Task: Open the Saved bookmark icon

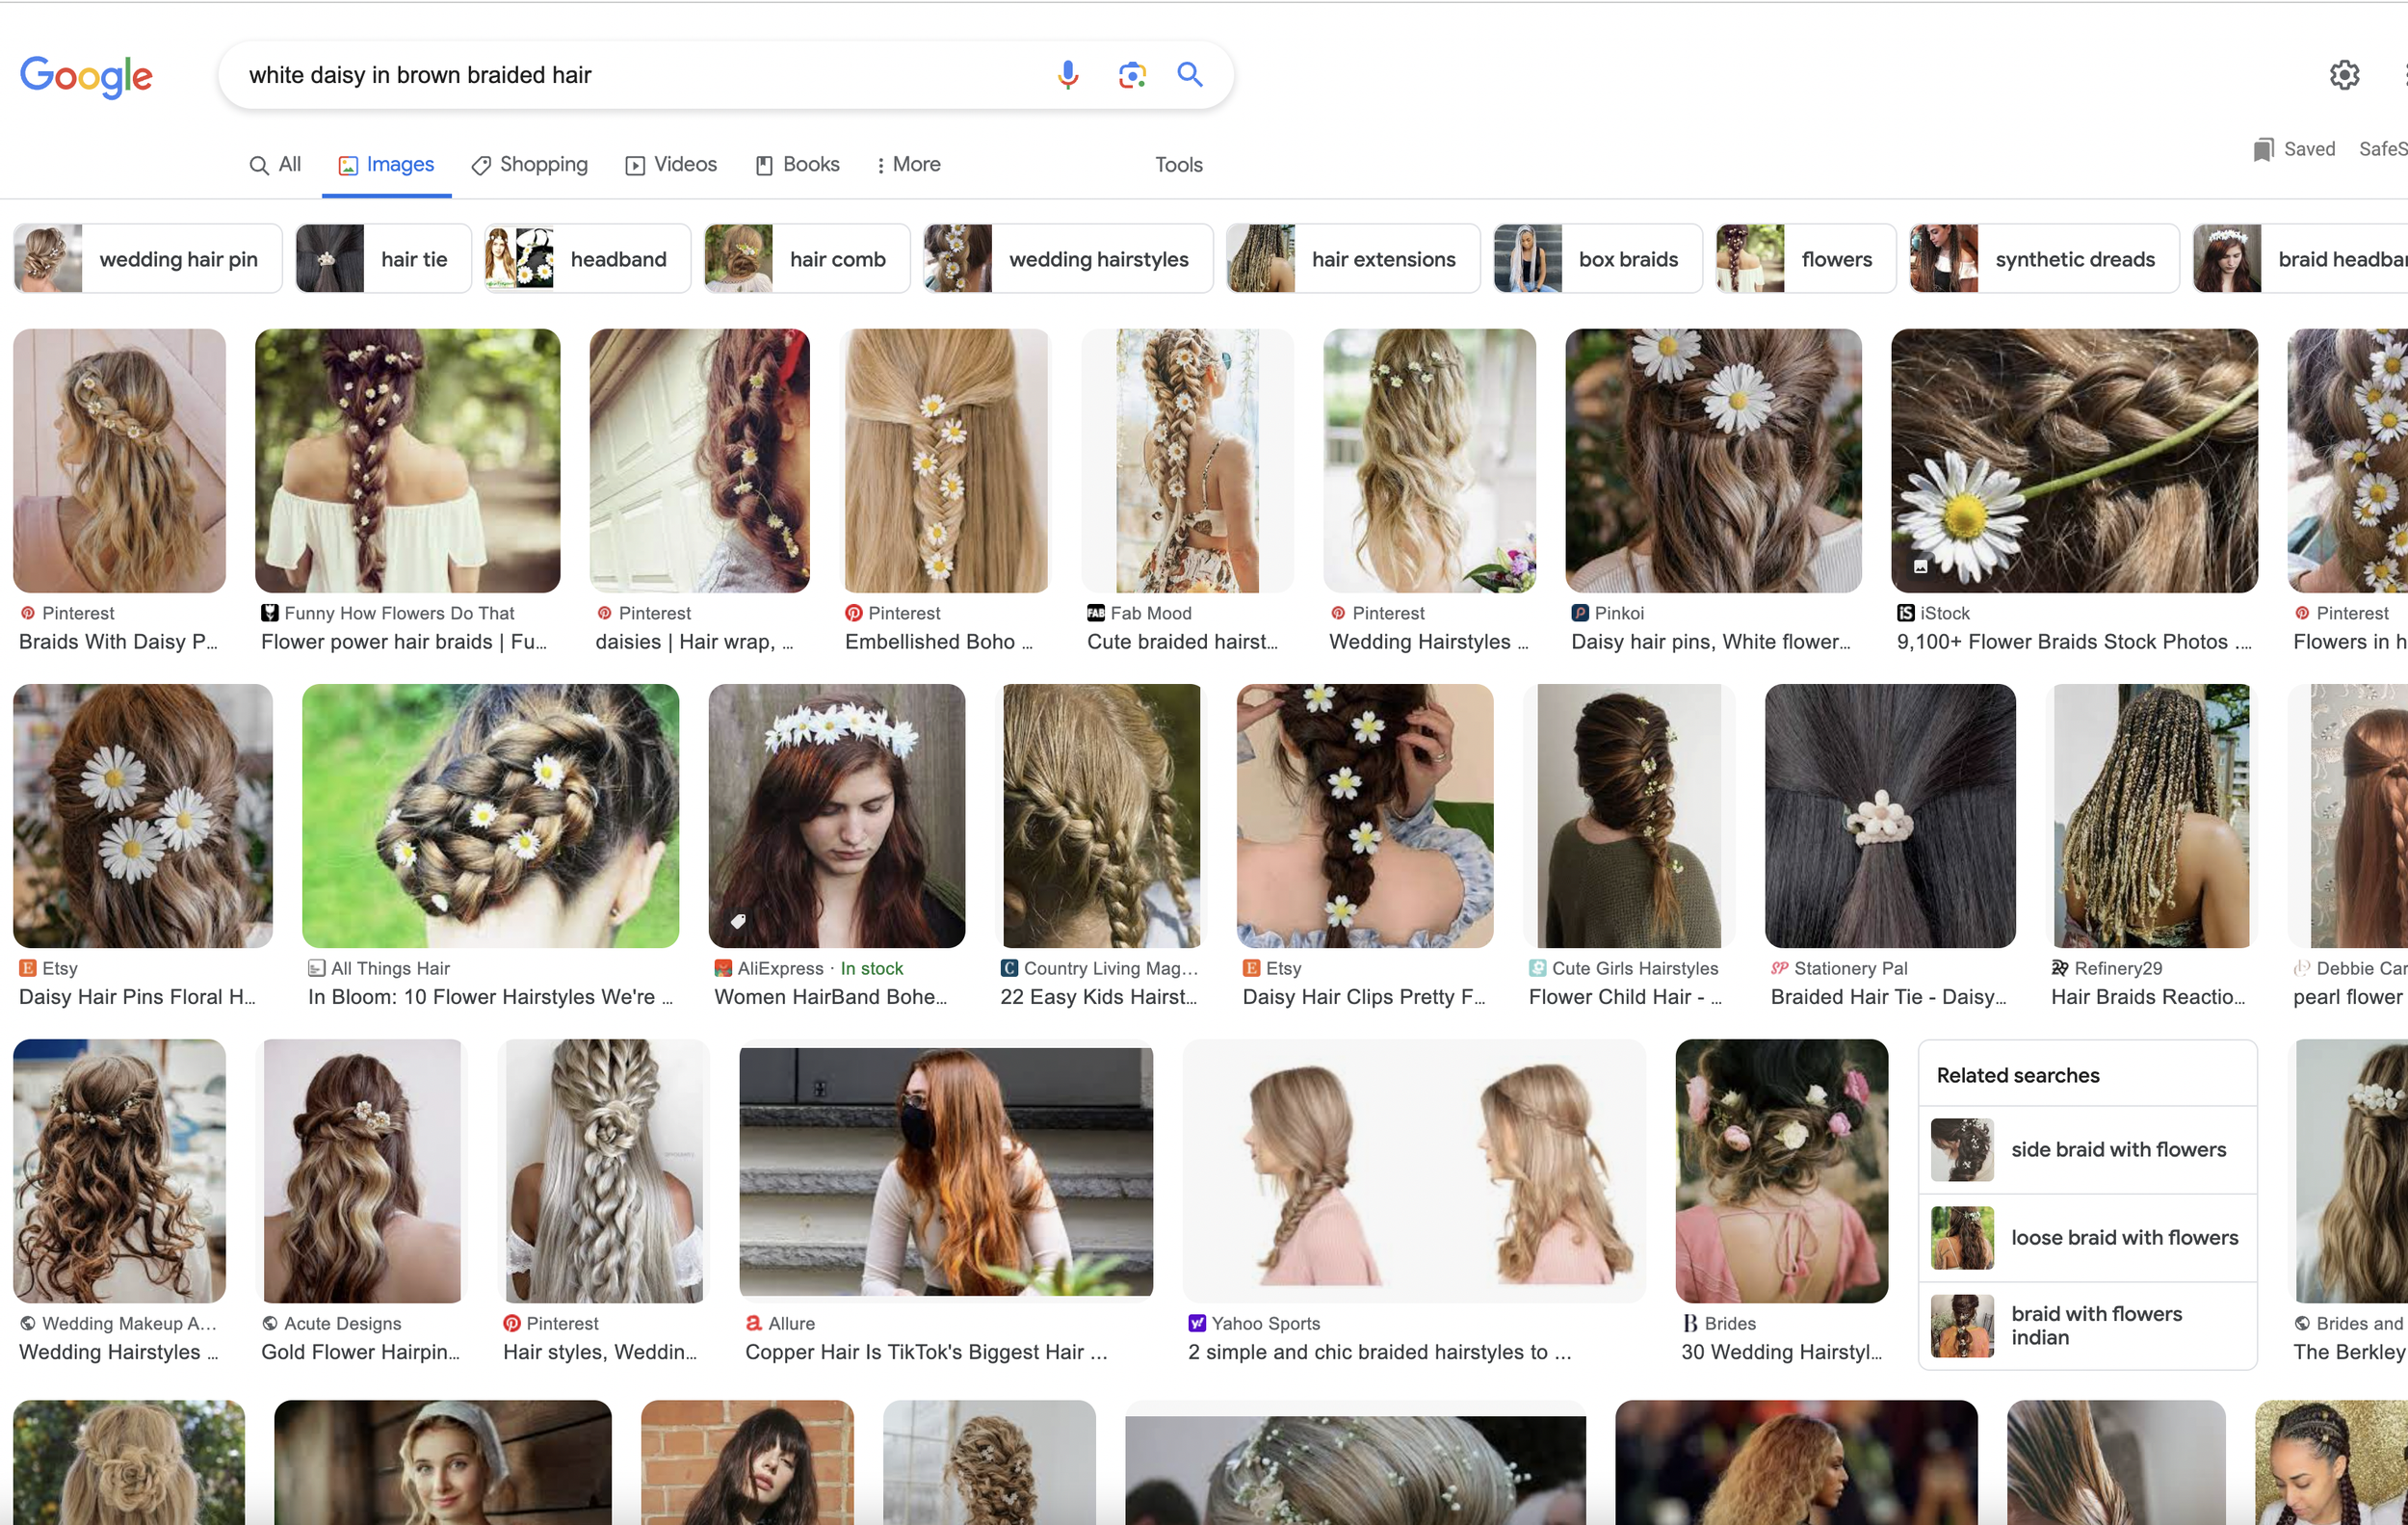Action: (2263, 149)
